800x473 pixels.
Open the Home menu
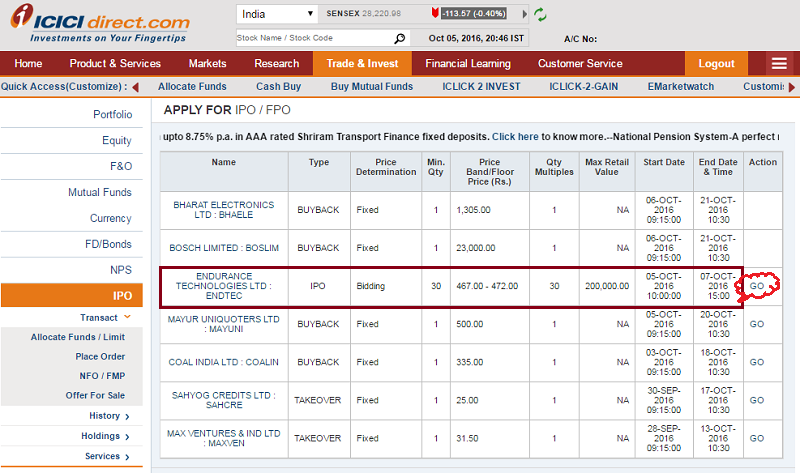tap(28, 63)
